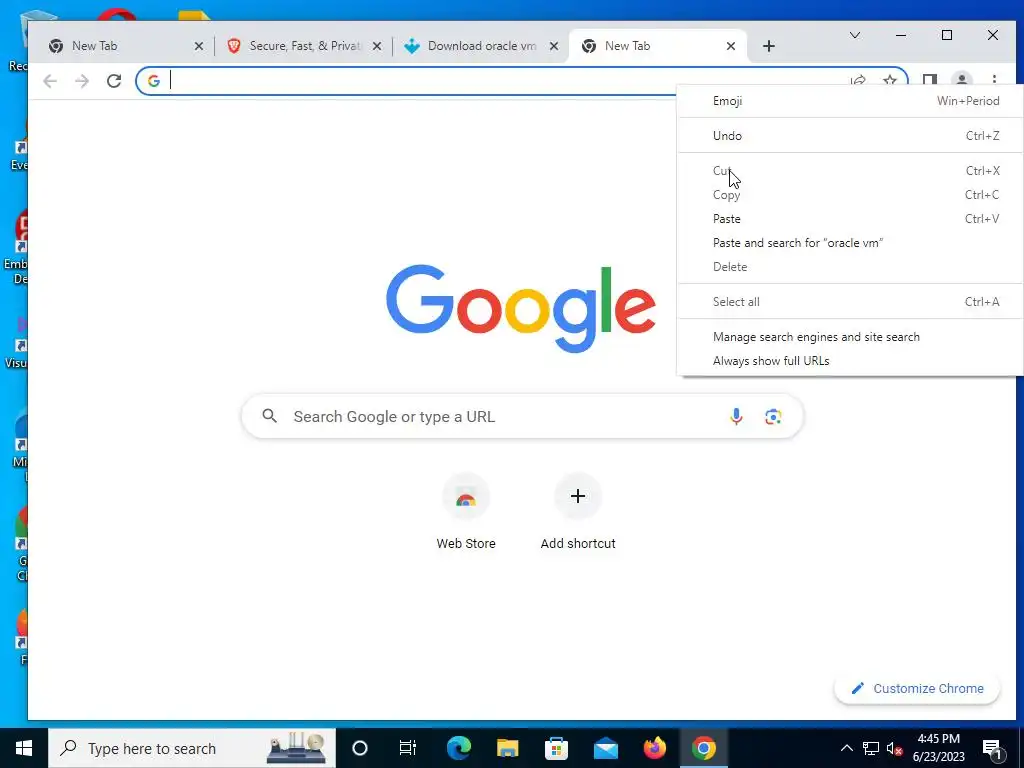Click the Add shortcut plus tile
The image size is (1024, 768).
point(578,513)
